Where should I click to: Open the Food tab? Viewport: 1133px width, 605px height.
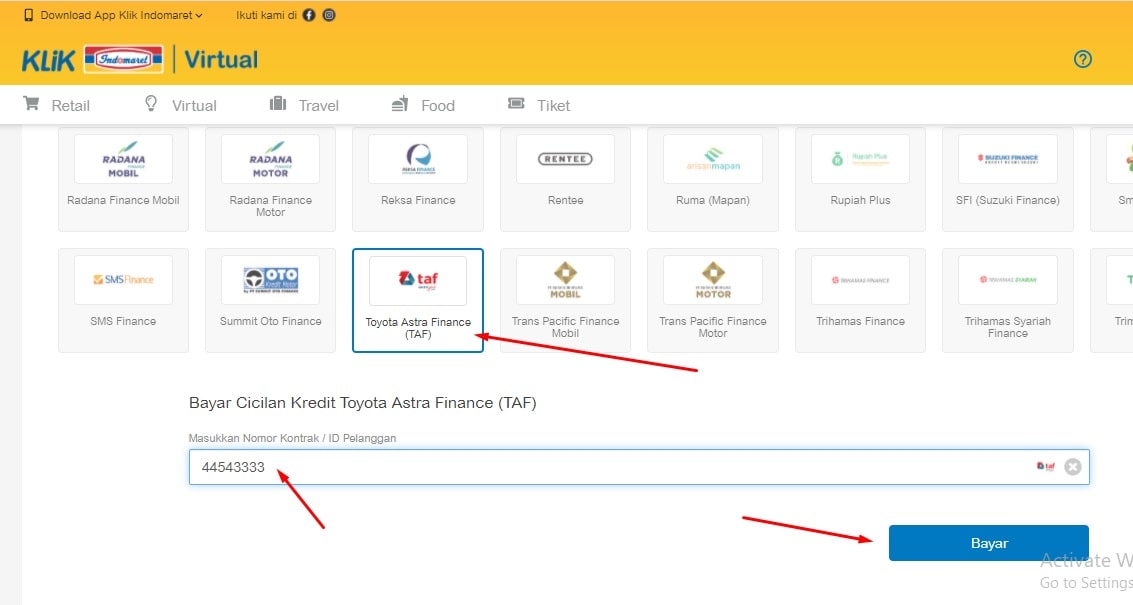click(x=423, y=104)
